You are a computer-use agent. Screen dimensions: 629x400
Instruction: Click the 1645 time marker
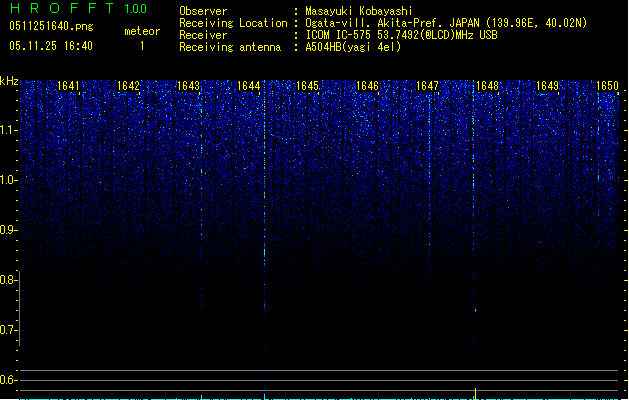point(307,86)
